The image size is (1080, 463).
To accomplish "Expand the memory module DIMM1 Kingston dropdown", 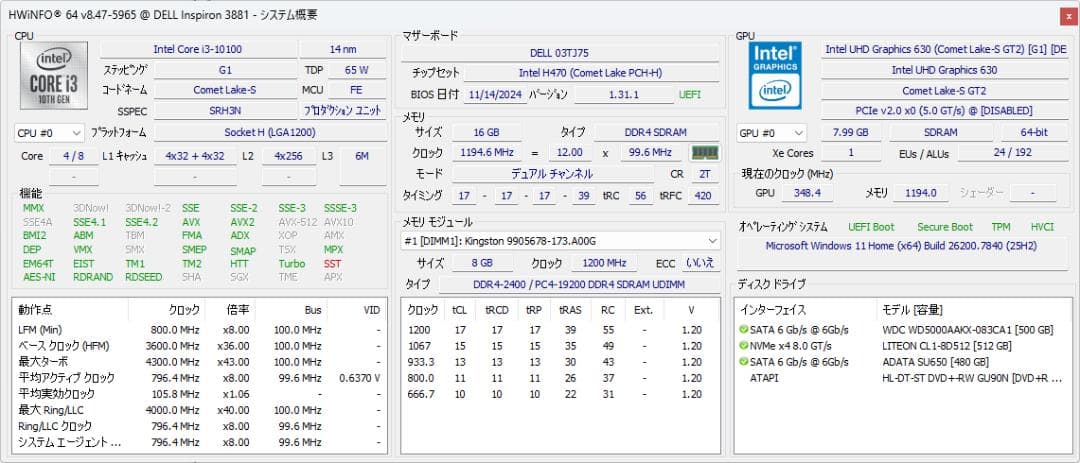I will click(561, 241).
